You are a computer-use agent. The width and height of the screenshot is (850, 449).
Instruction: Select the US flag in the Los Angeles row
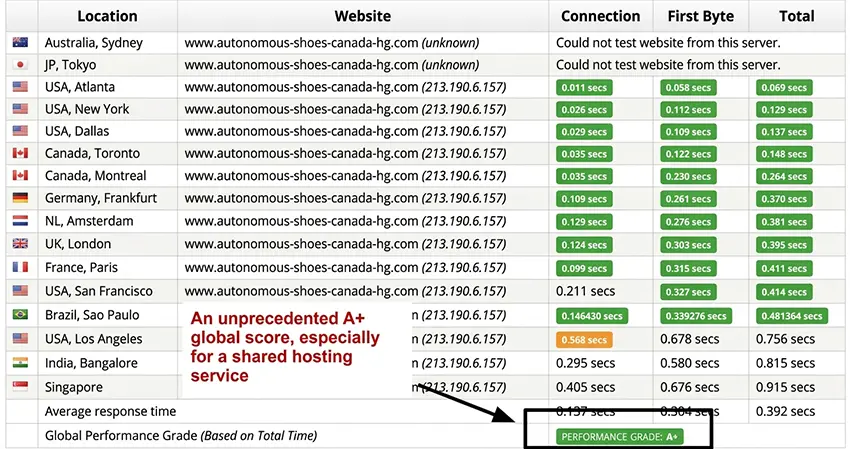click(x=20, y=338)
